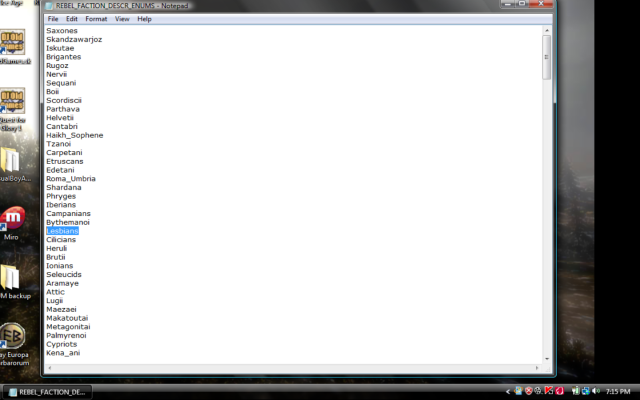This screenshot has height=400, width=640.
Task: Click the line "Palmyrenoi"
Action: [66, 336]
